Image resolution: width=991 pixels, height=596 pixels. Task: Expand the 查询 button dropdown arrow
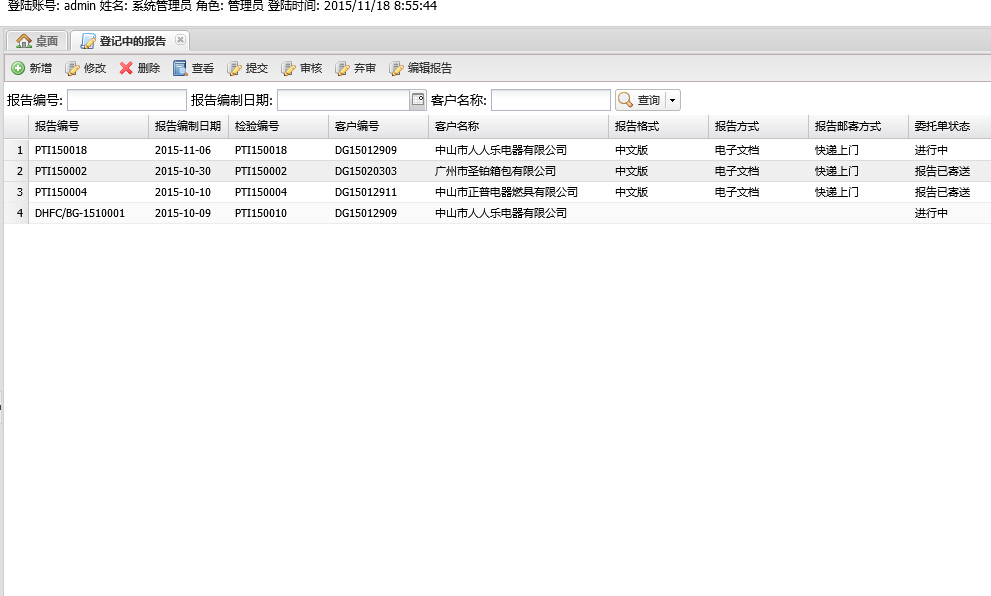(672, 100)
